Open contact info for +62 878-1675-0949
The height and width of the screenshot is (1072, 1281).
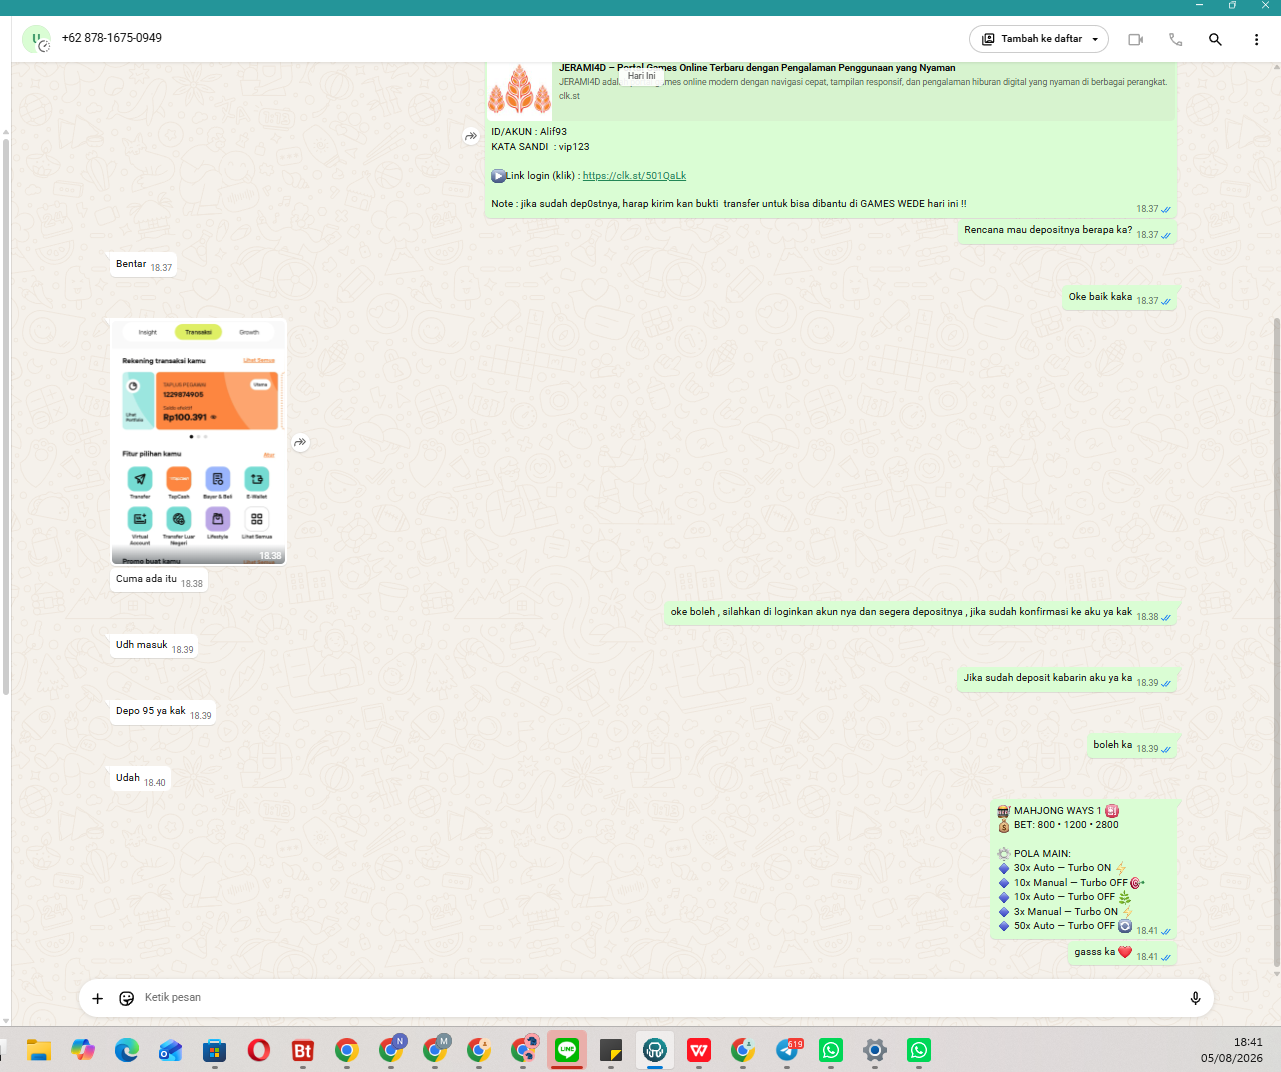click(112, 38)
